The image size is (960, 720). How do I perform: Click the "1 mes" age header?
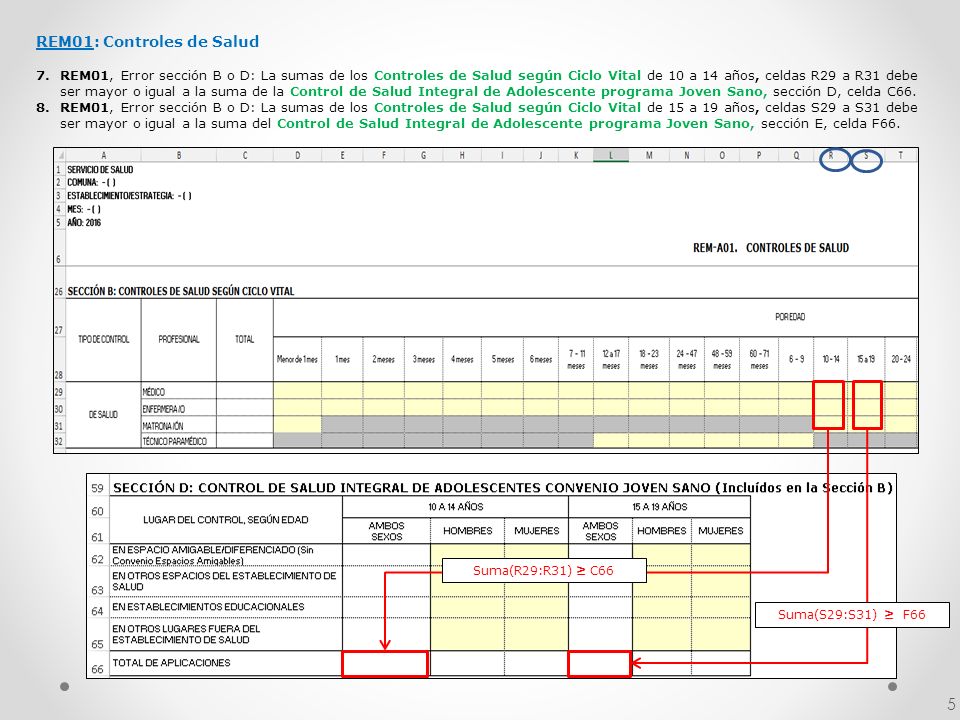342,359
